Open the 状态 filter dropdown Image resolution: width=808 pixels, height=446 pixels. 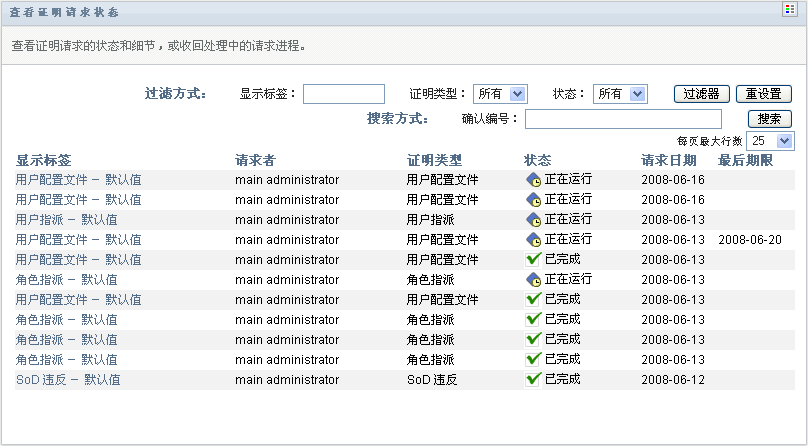(x=620, y=94)
